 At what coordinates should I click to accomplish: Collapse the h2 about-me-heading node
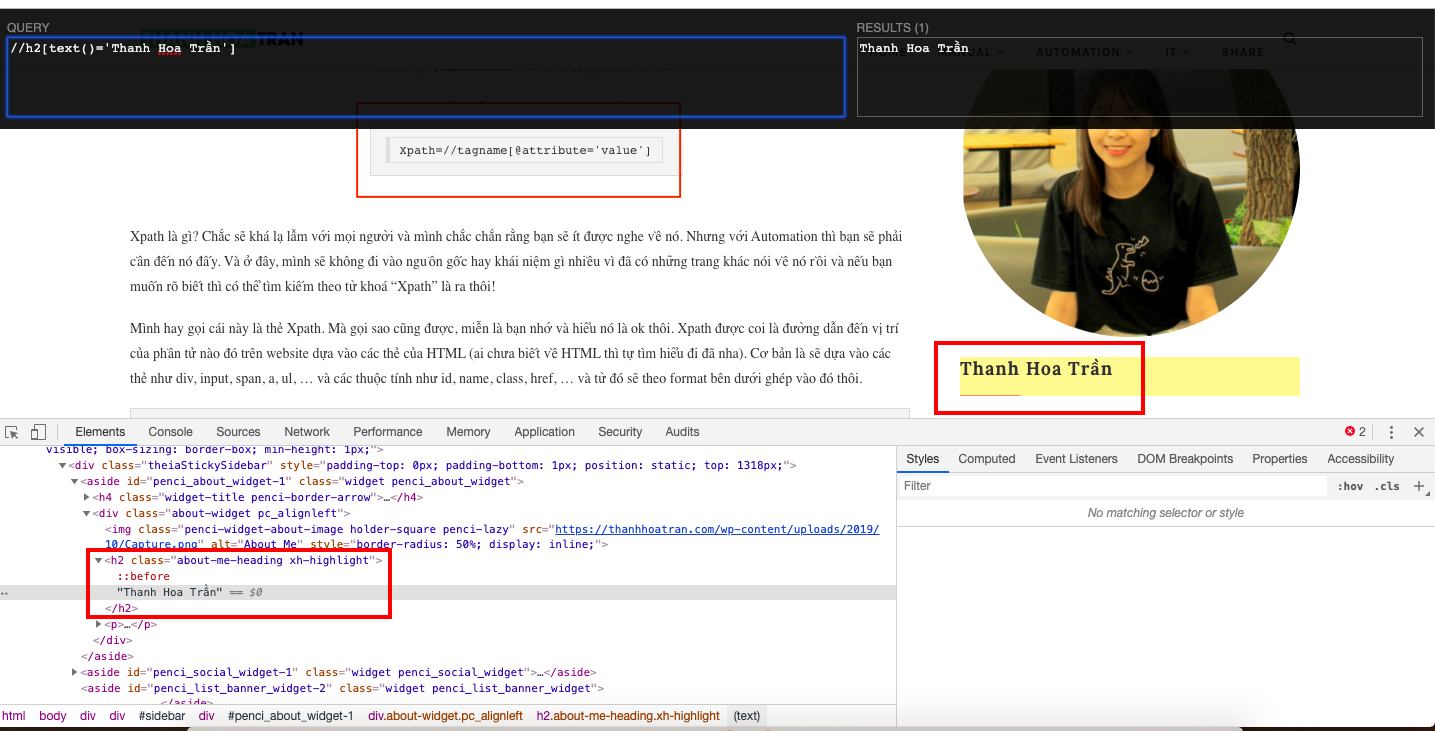click(99, 561)
